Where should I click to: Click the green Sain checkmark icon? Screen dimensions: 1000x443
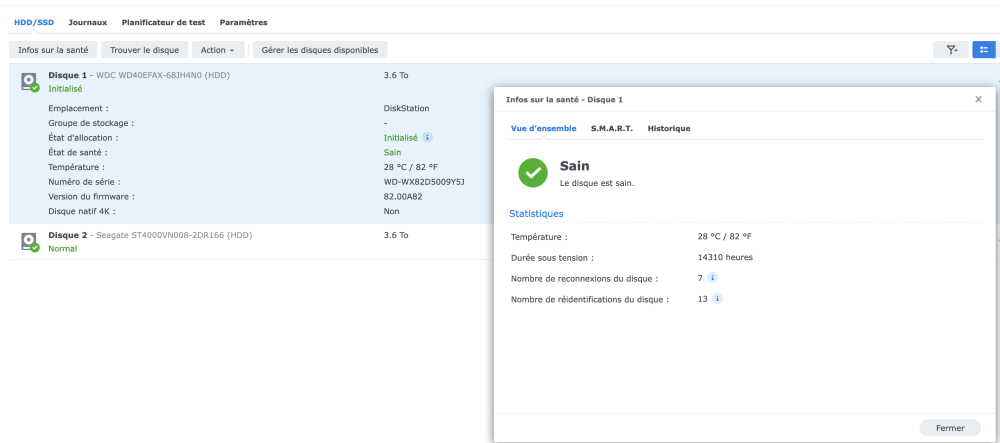pos(532,172)
